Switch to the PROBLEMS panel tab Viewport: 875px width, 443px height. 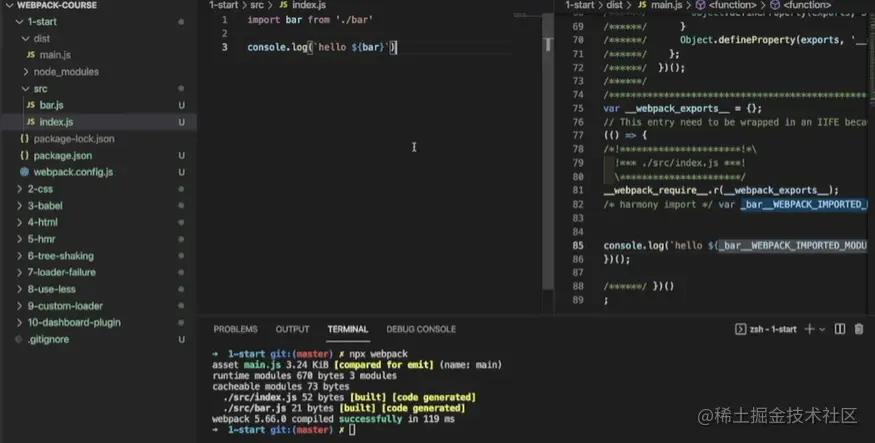click(x=235, y=329)
